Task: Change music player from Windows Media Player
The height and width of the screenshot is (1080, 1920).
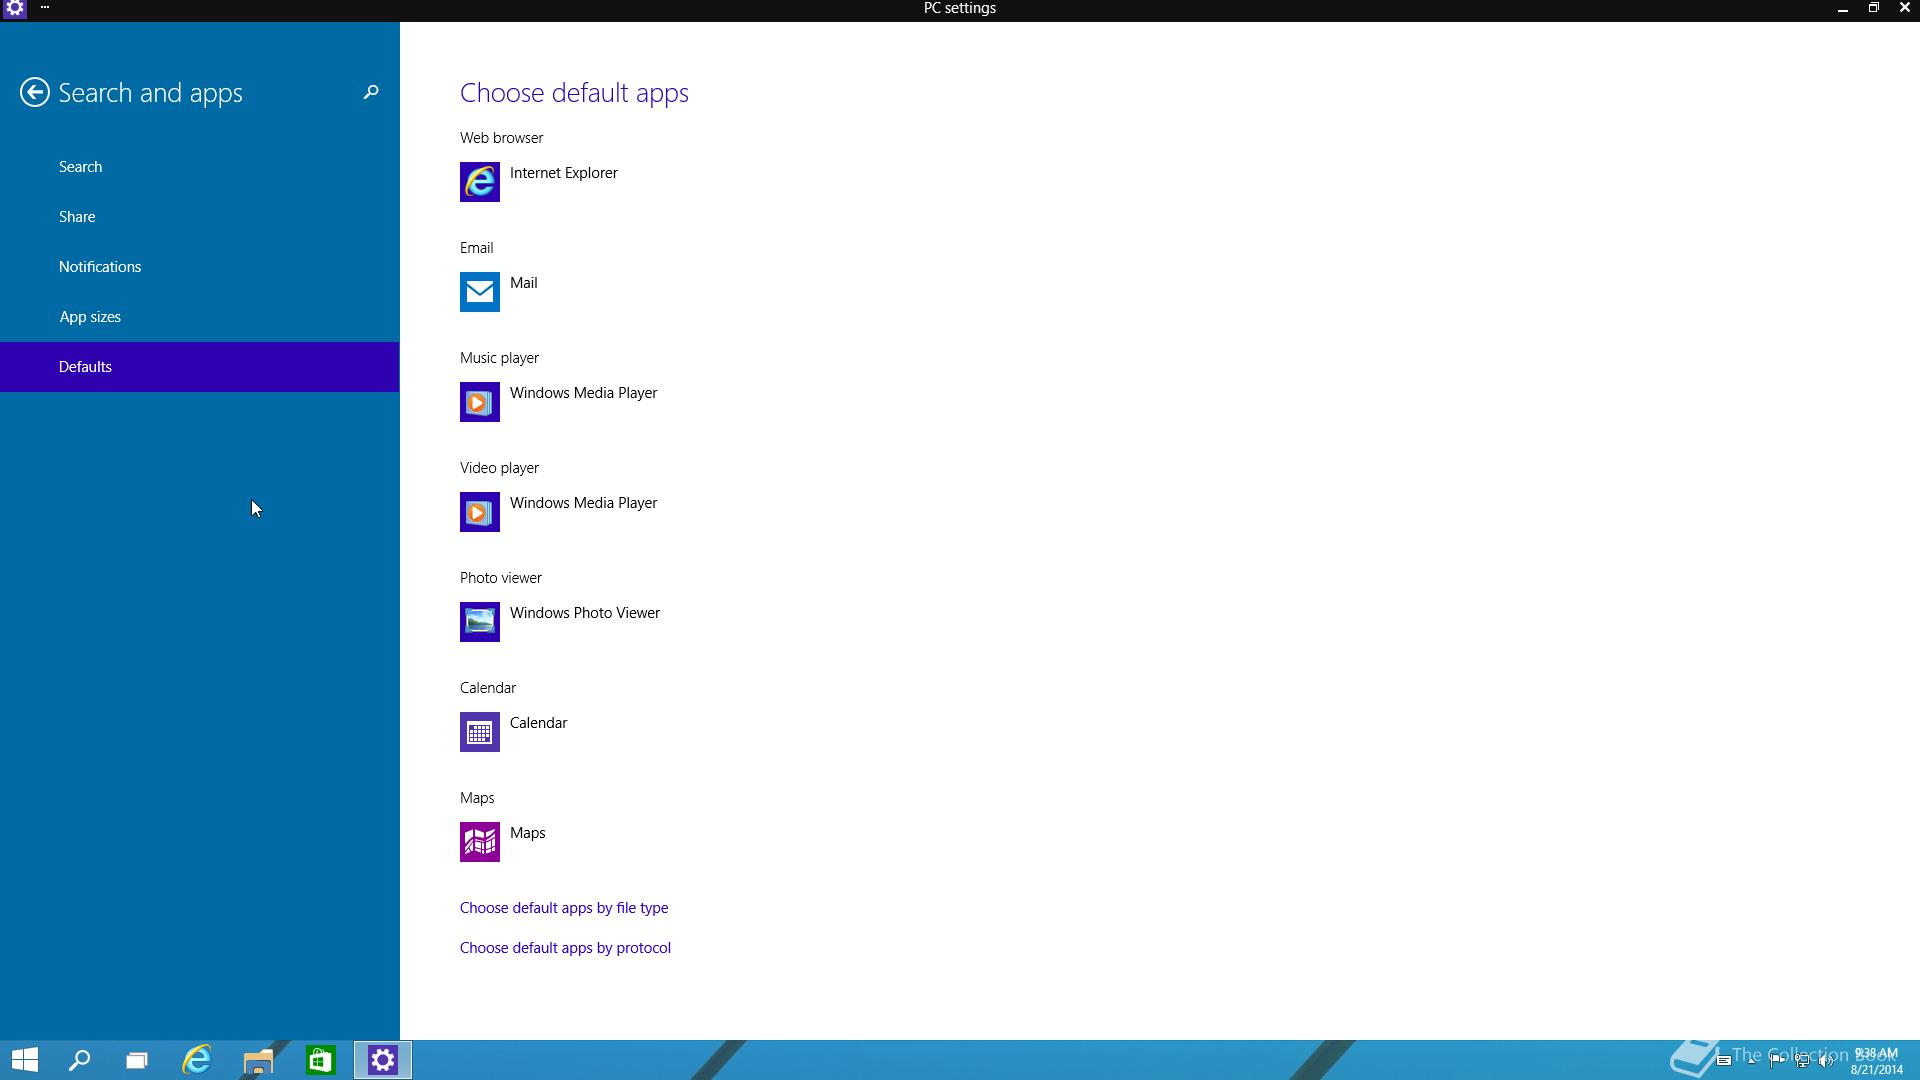Action: coord(584,393)
